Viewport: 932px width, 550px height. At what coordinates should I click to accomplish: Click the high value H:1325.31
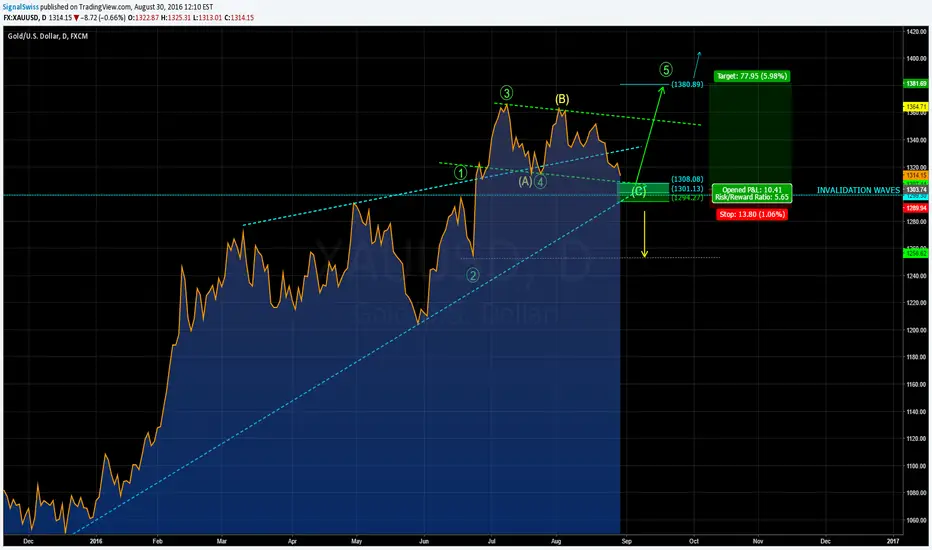(175, 18)
